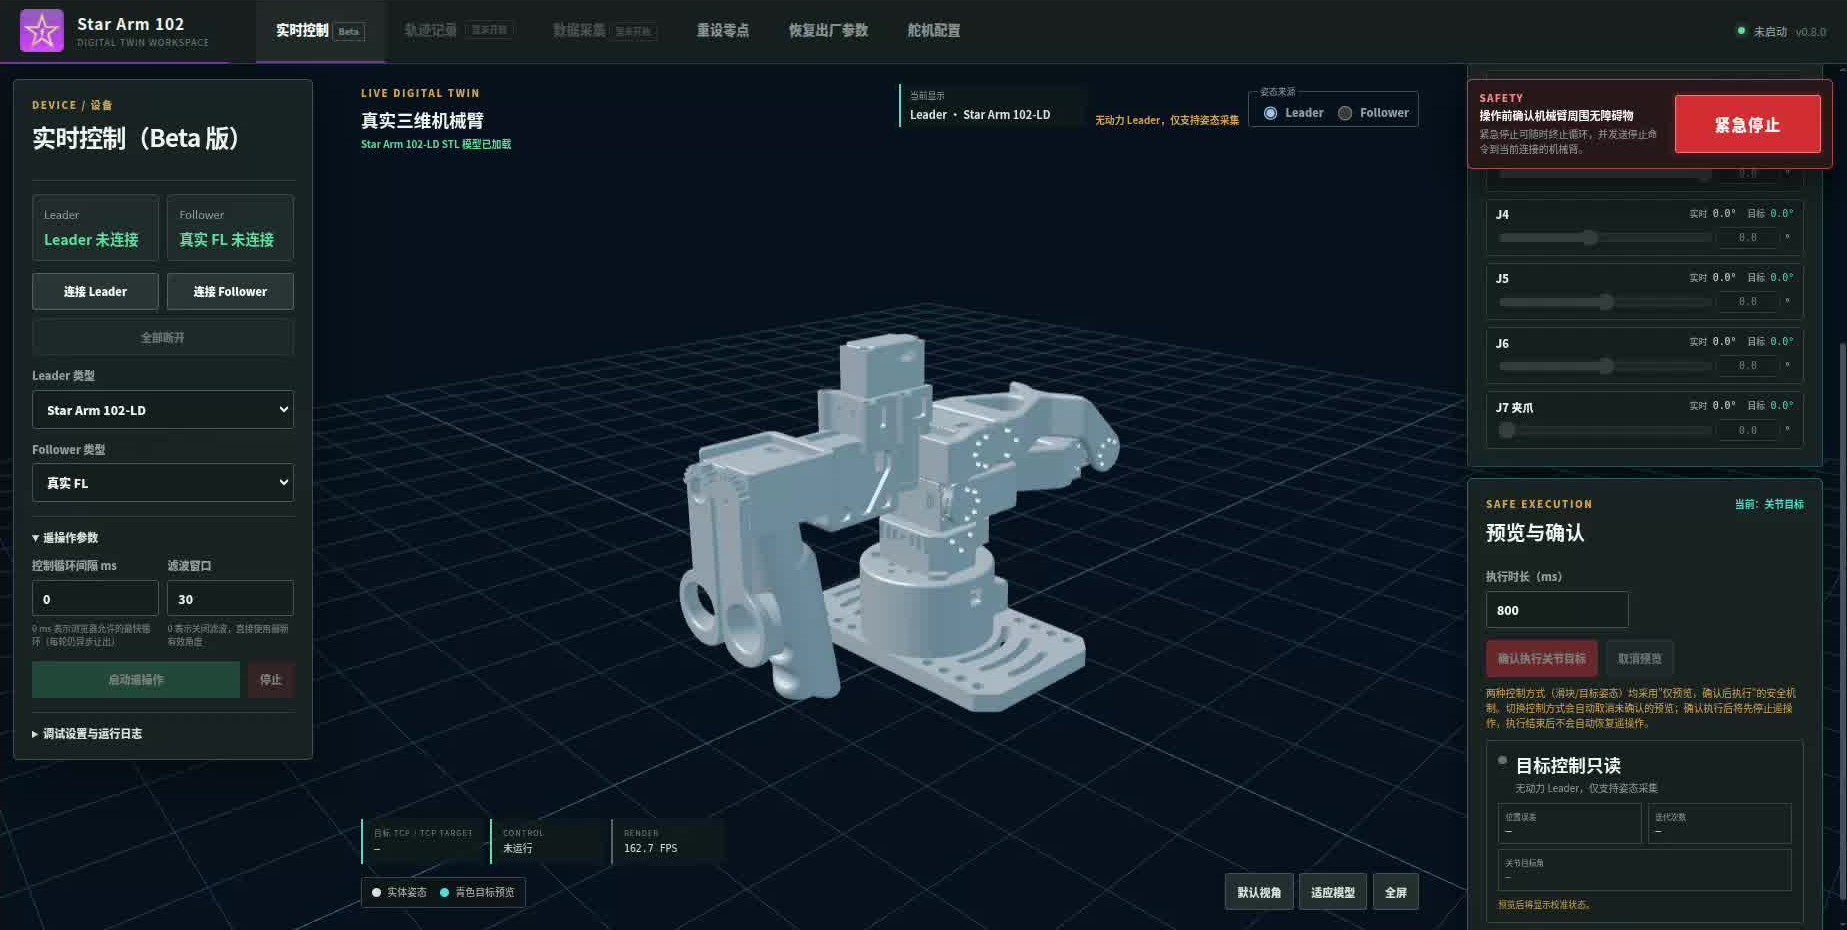This screenshot has height=930, width=1847.
Task: Click the J6 joint slider handle
Action: [1606, 366]
